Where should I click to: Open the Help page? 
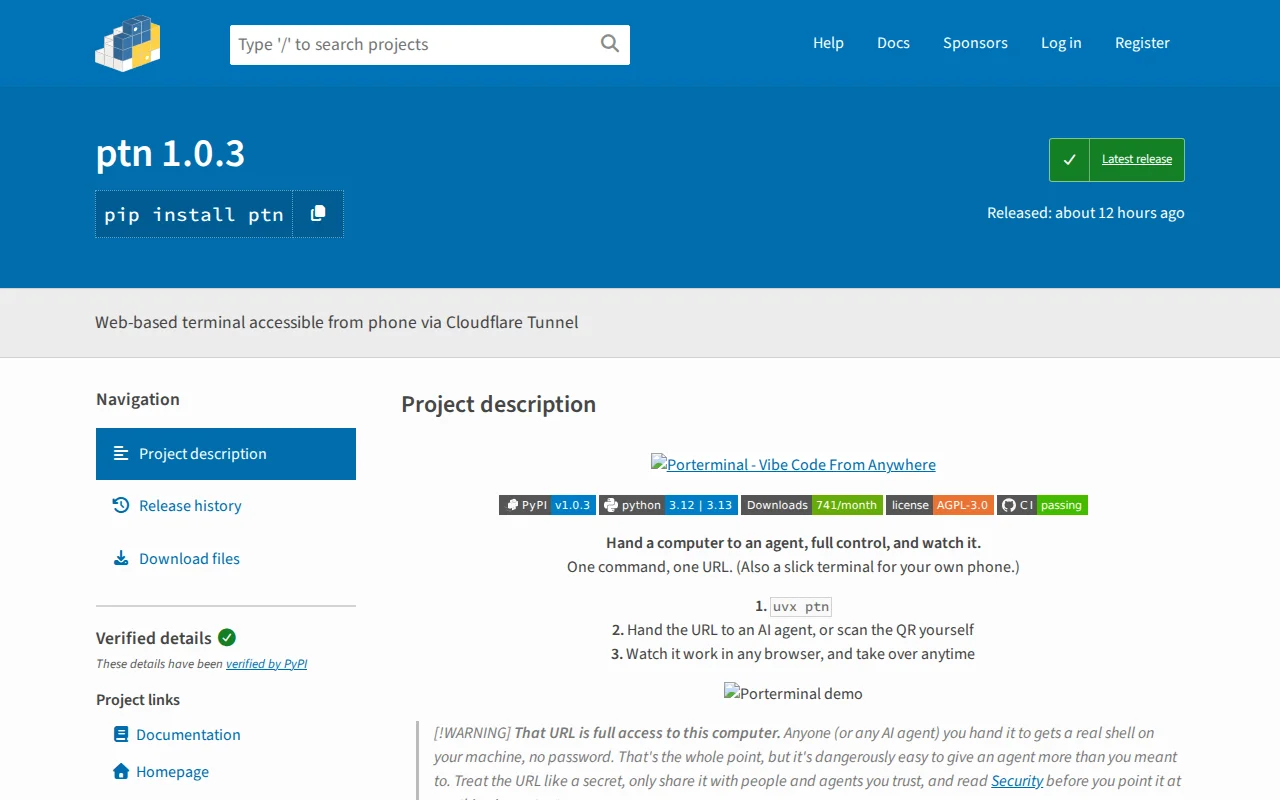coord(828,43)
